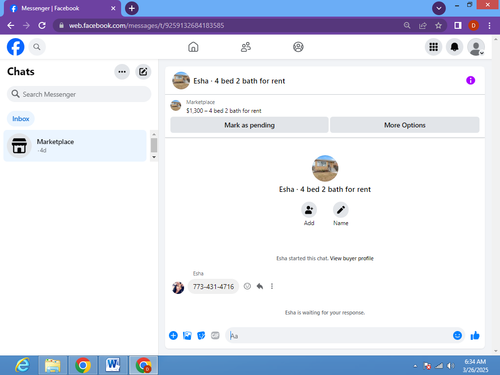500x375 pixels.
Task: Open View buyer profile link
Action: pyautogui.click(x=352, y=258)
